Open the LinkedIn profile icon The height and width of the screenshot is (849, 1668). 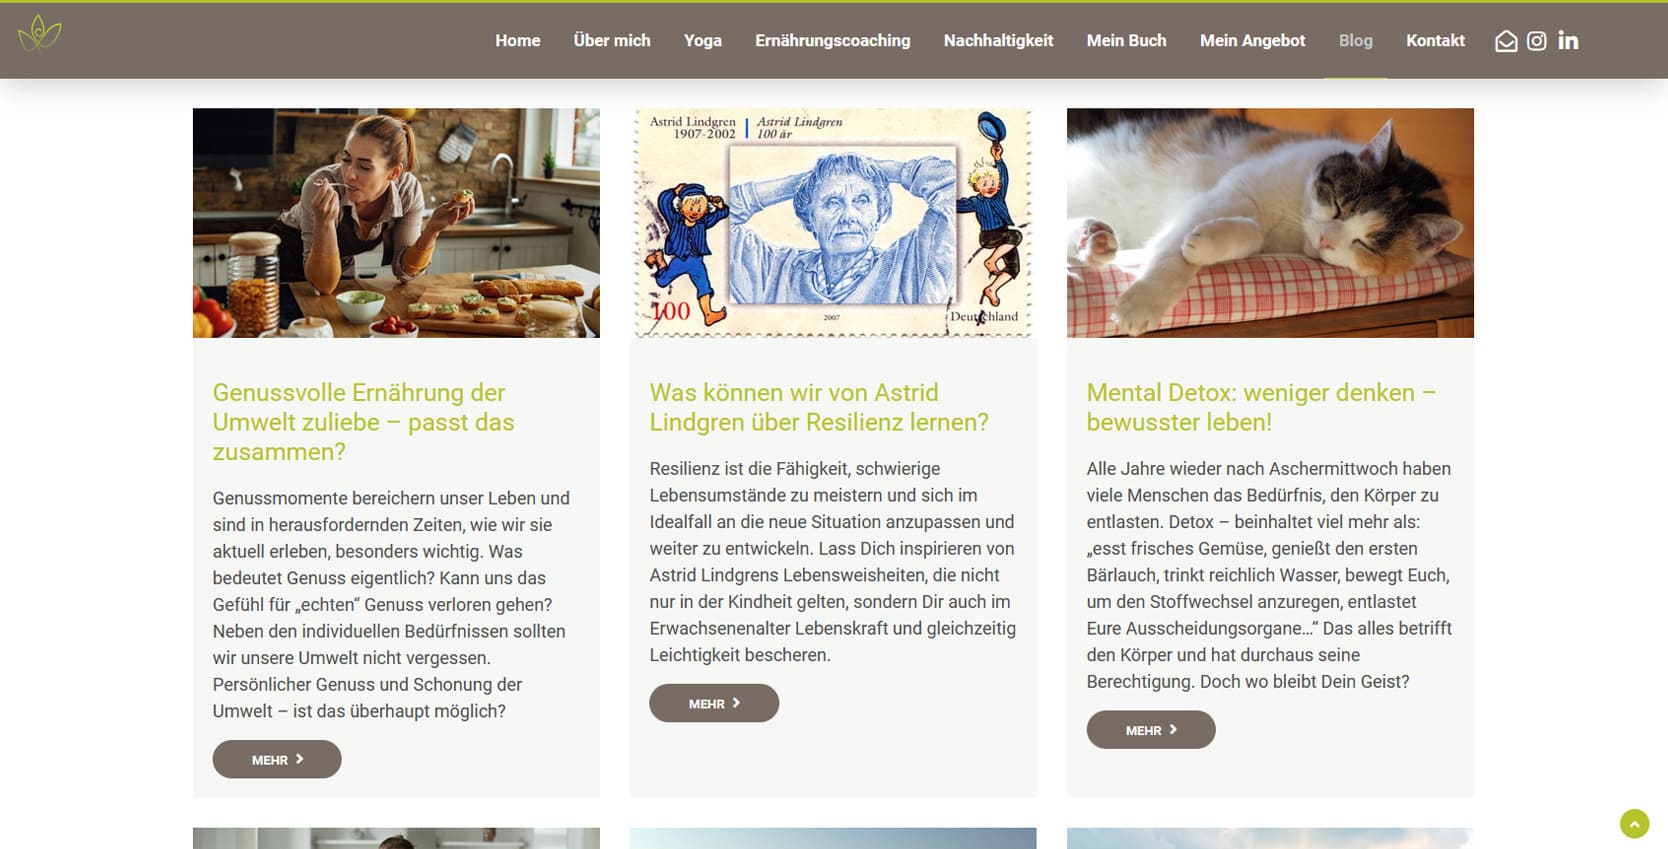tap(1568, 41)
